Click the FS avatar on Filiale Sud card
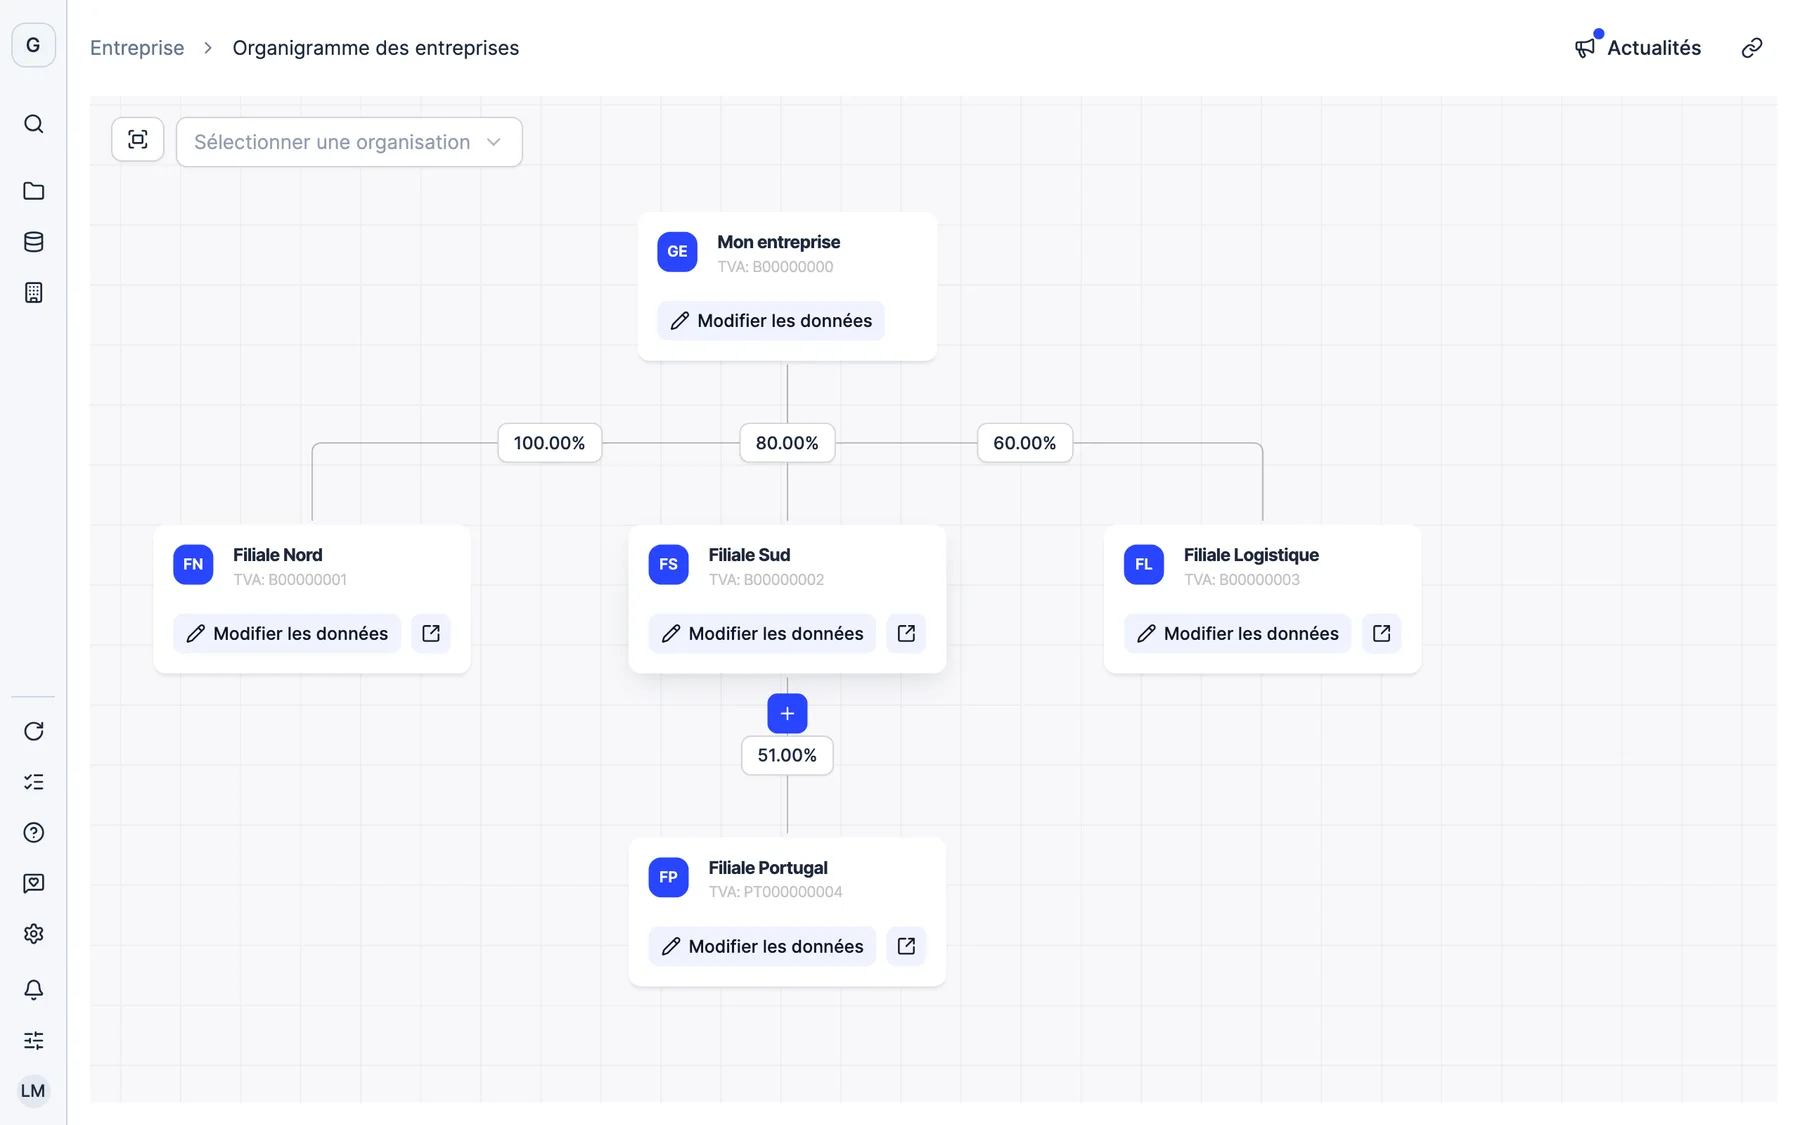 [x=668, y=565]
